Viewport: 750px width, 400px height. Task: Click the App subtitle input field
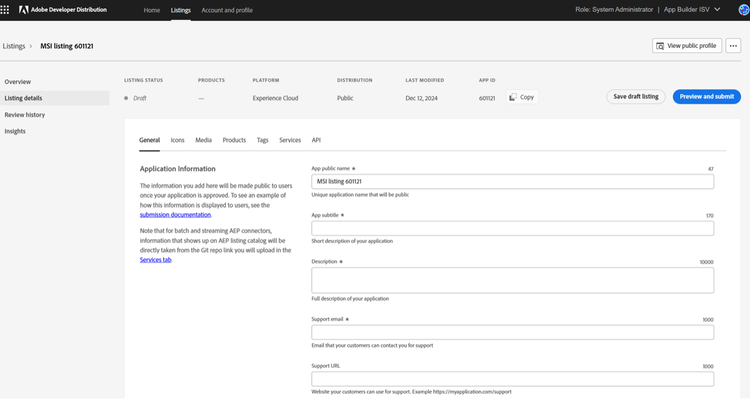(x=512, y=229)
